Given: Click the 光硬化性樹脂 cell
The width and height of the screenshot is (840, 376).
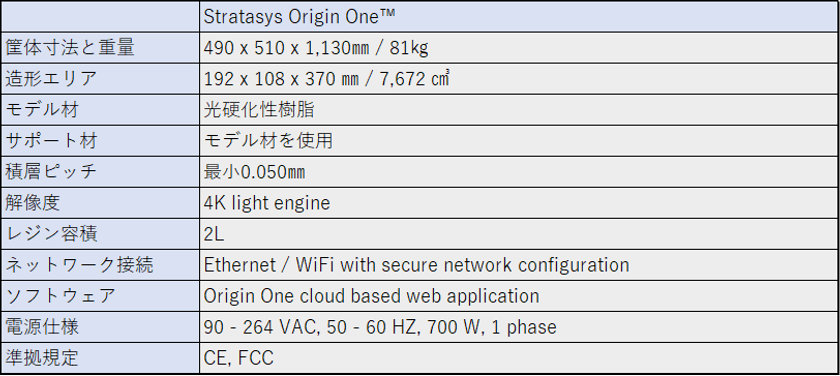Looking at the screenshot, I should [x=519, y=110].
